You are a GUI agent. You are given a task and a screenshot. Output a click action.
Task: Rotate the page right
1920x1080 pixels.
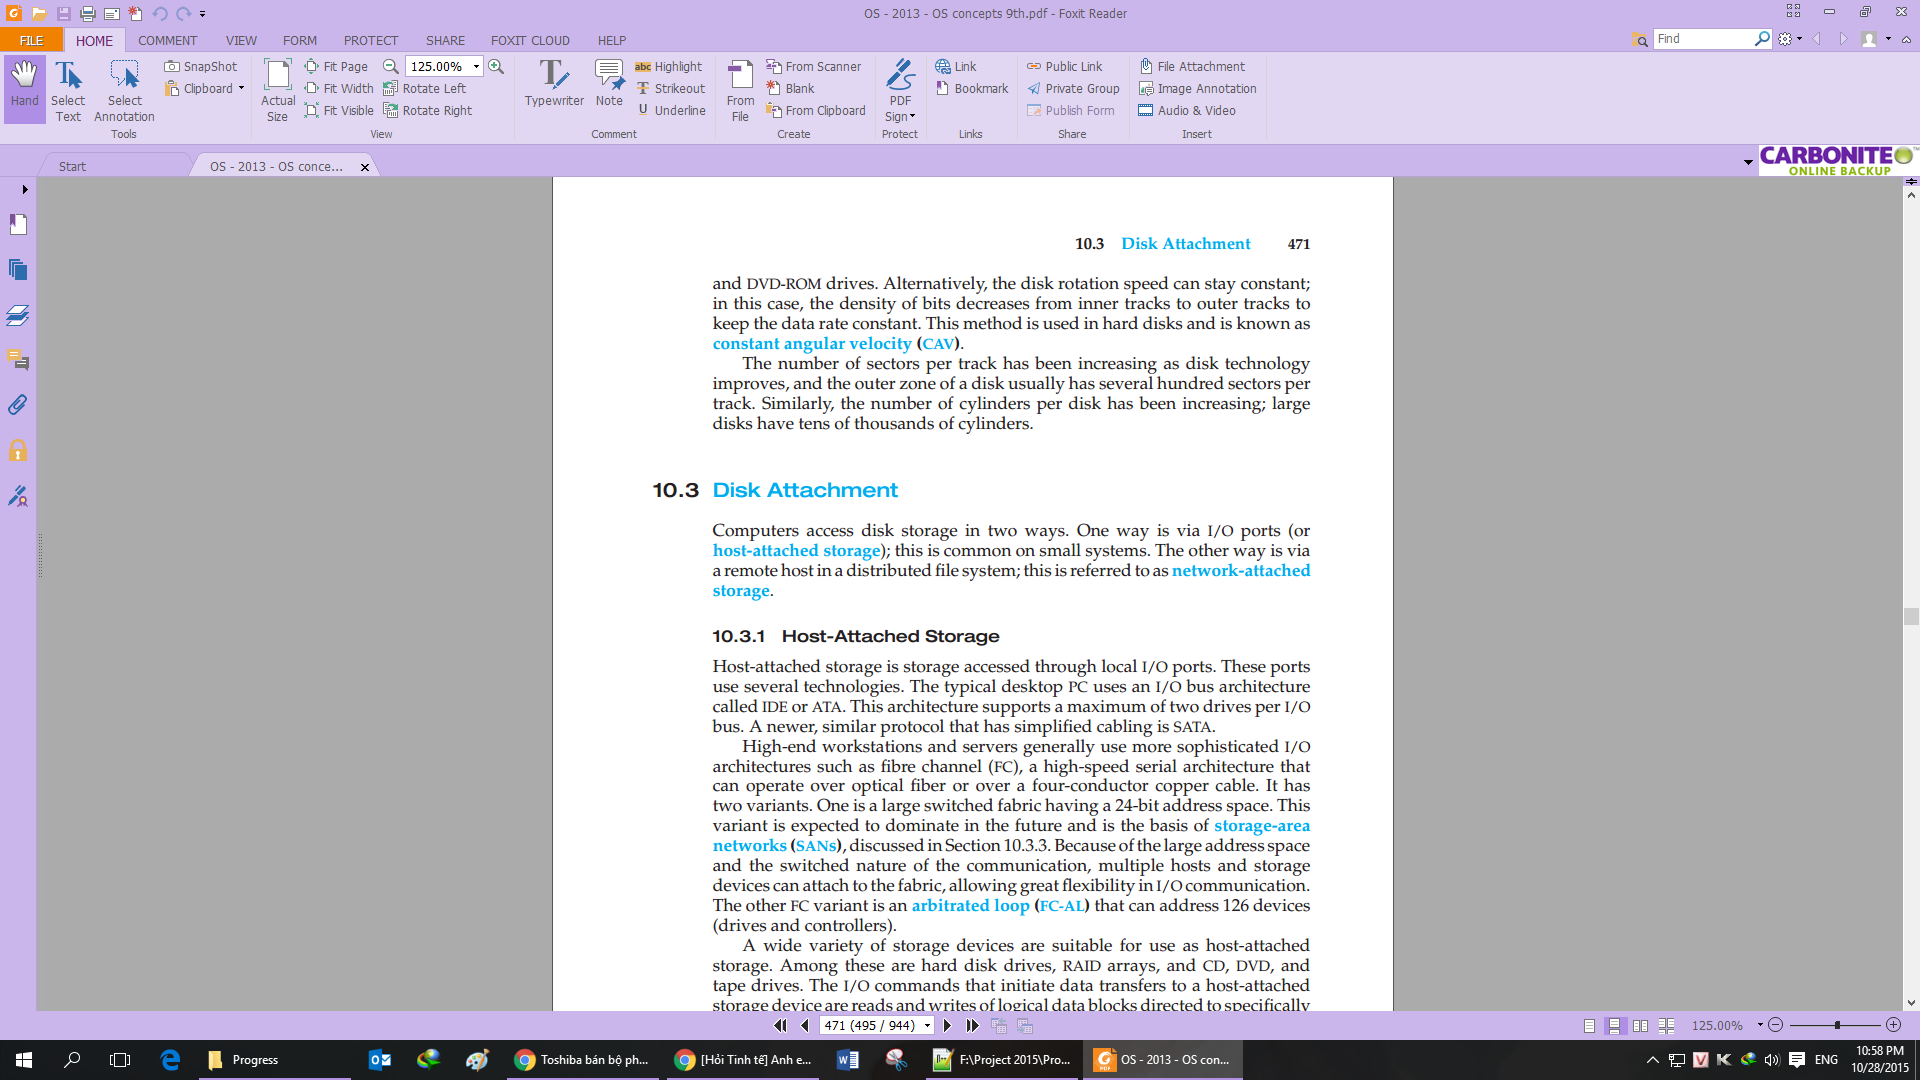[428, 110]
